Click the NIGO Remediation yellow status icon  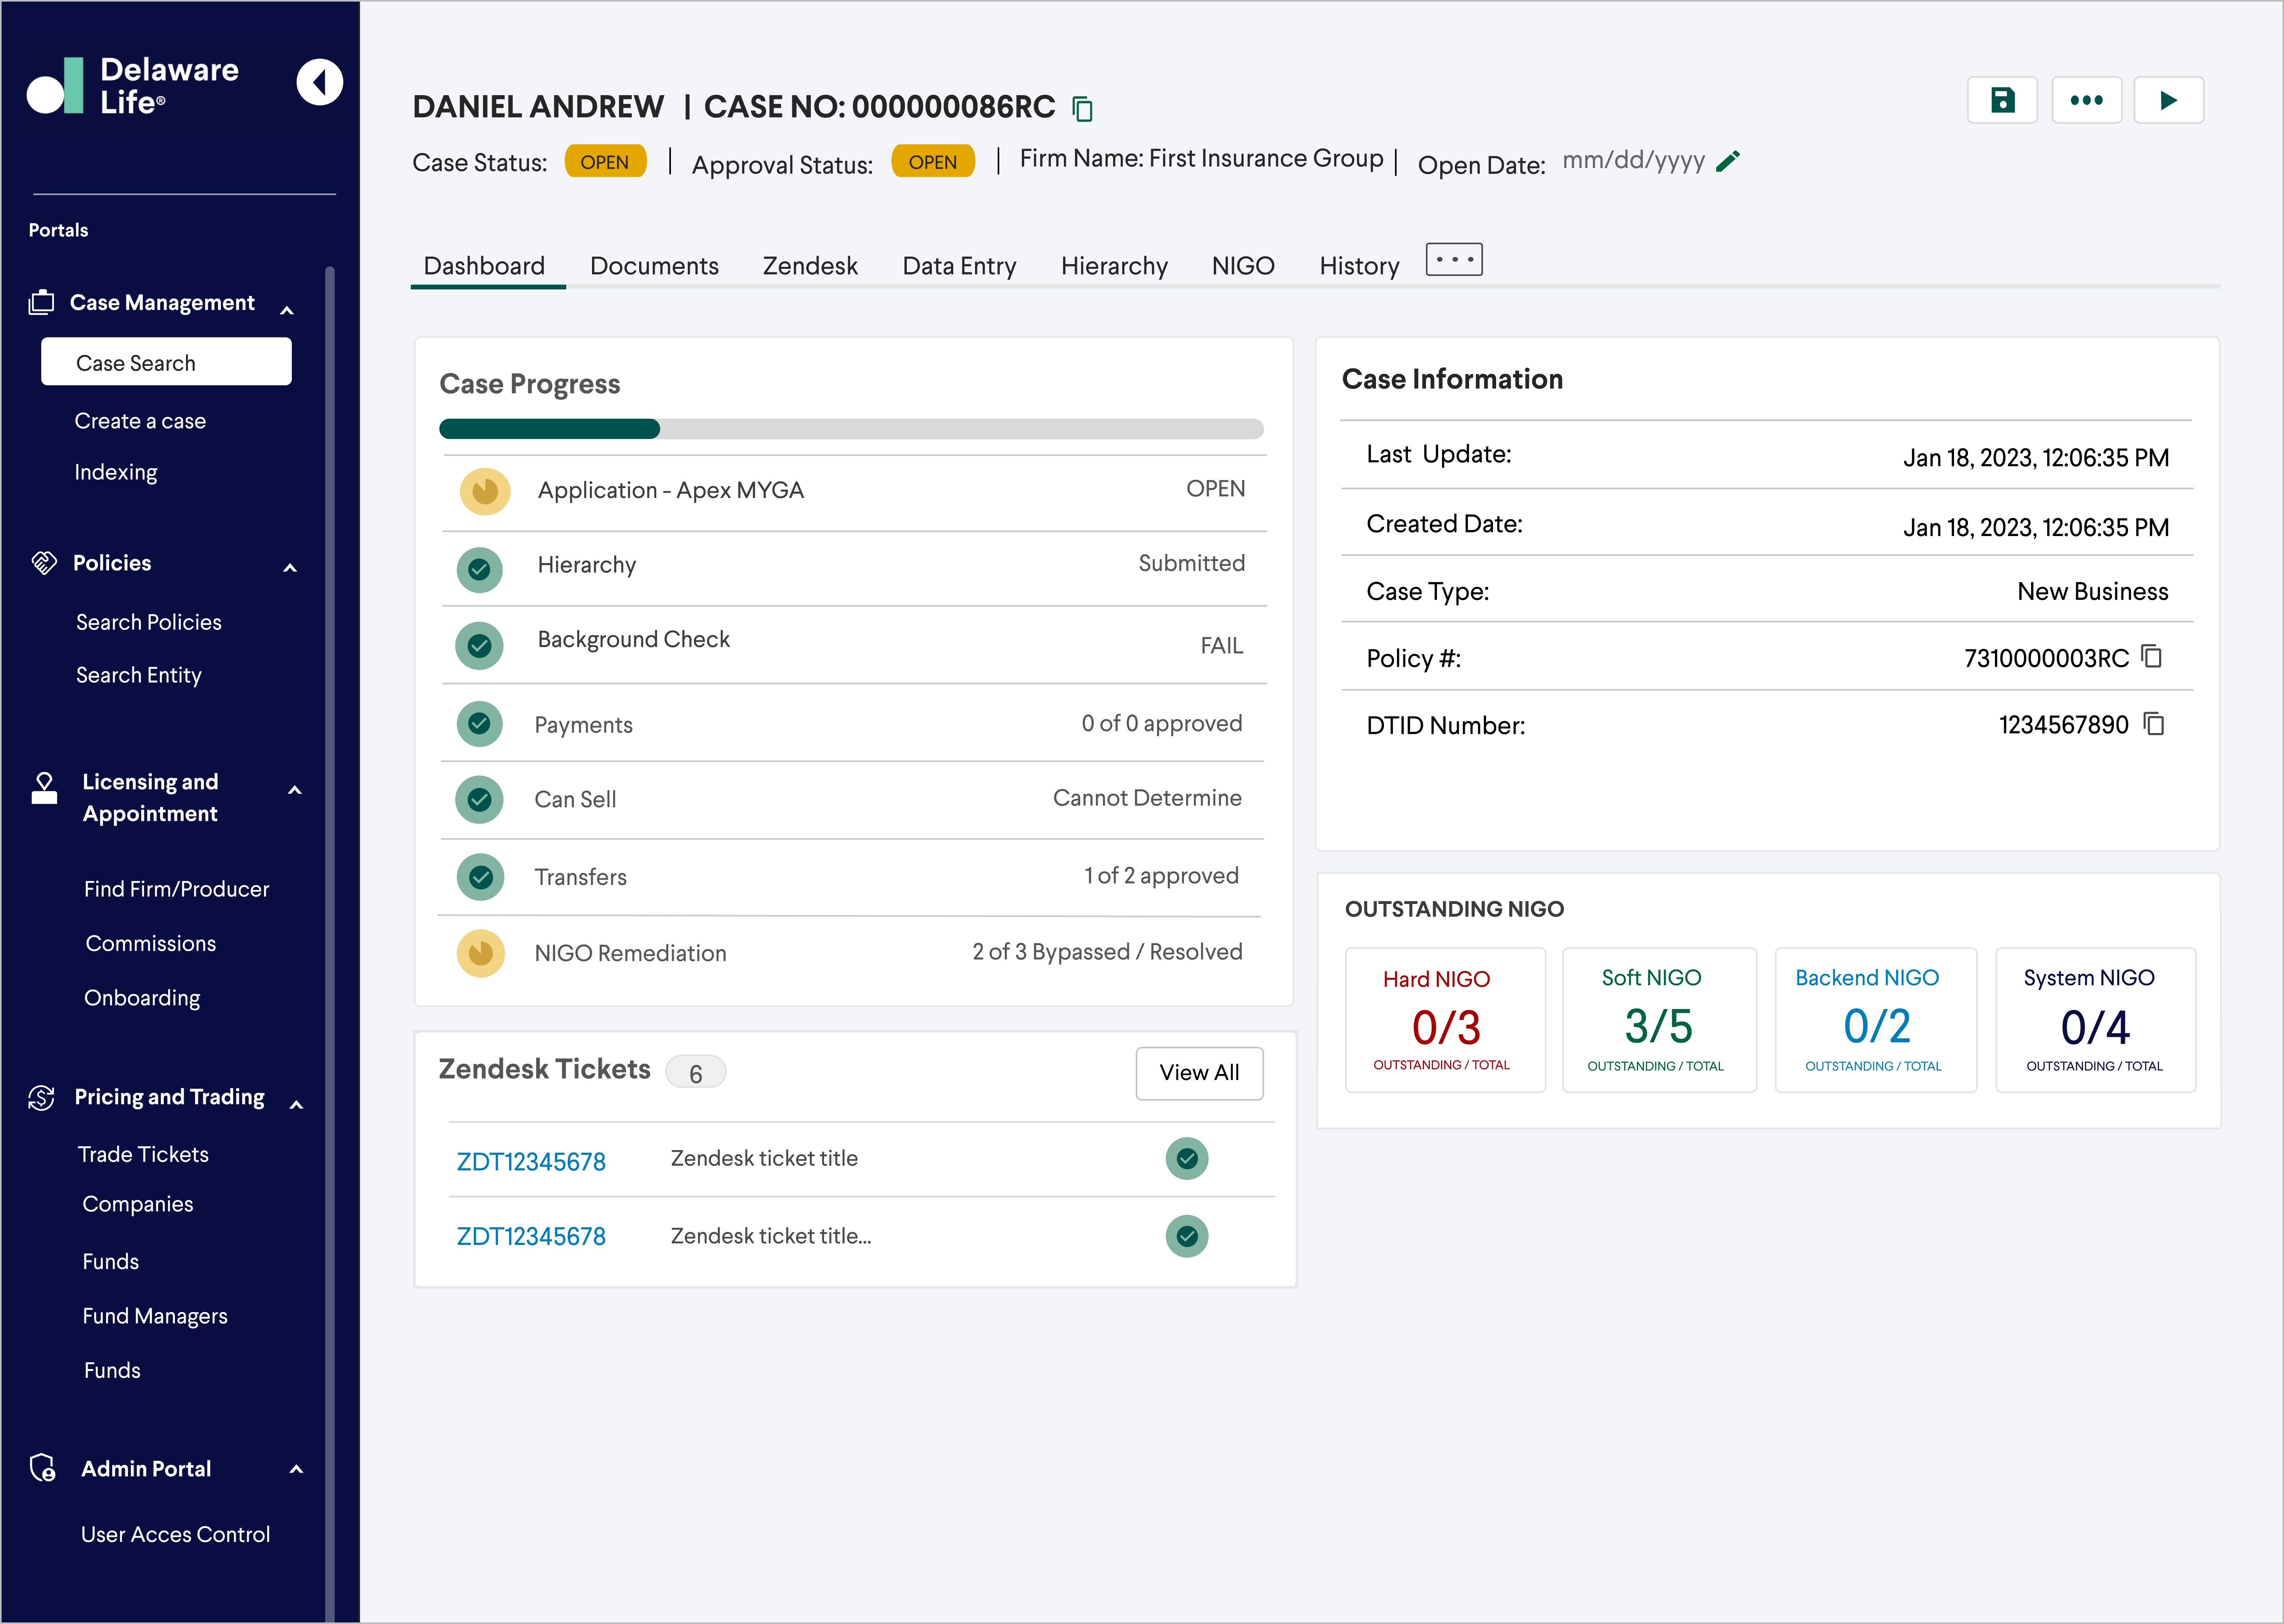tap(481, 953)
